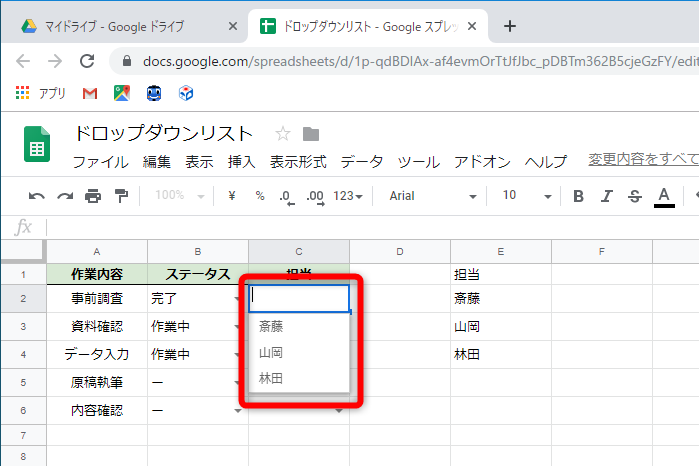The image size is (699, 466).
Task: Open the 表示 menu
Action: tap(199, 161)
